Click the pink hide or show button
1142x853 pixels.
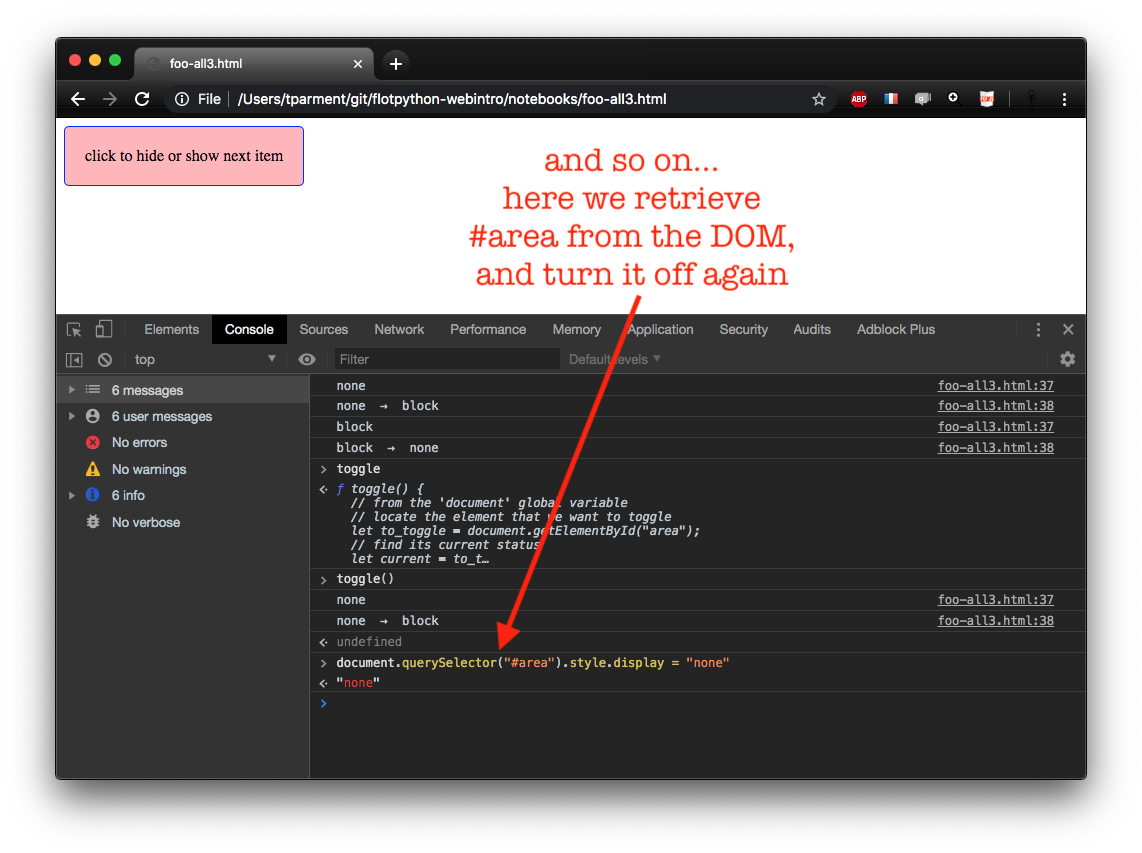click(x=184, y=156)
